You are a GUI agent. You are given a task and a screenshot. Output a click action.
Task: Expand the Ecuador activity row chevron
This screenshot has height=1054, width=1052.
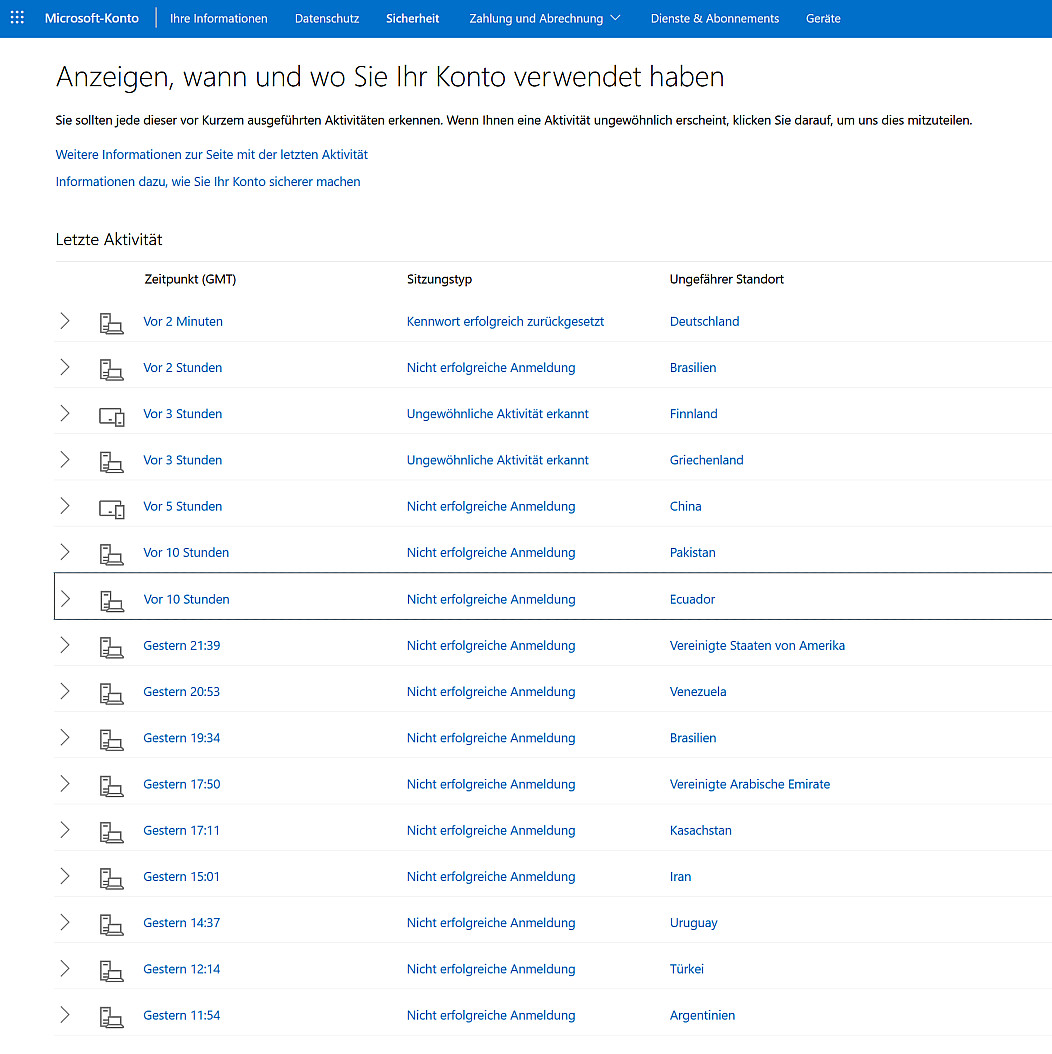[65, 599]
